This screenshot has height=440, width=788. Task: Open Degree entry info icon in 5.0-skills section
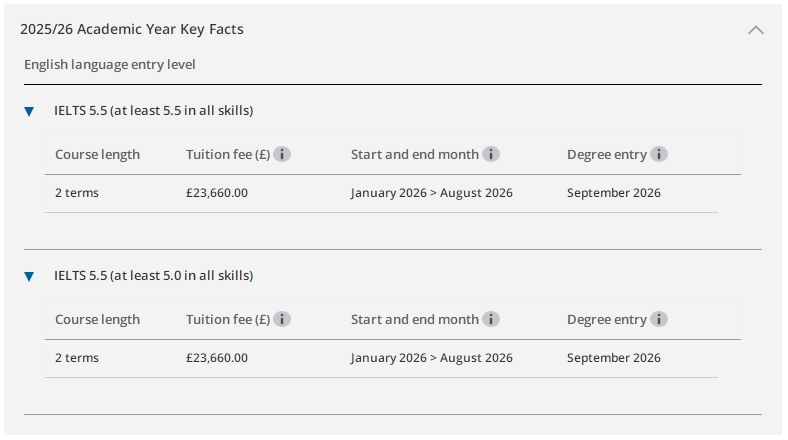659,319
